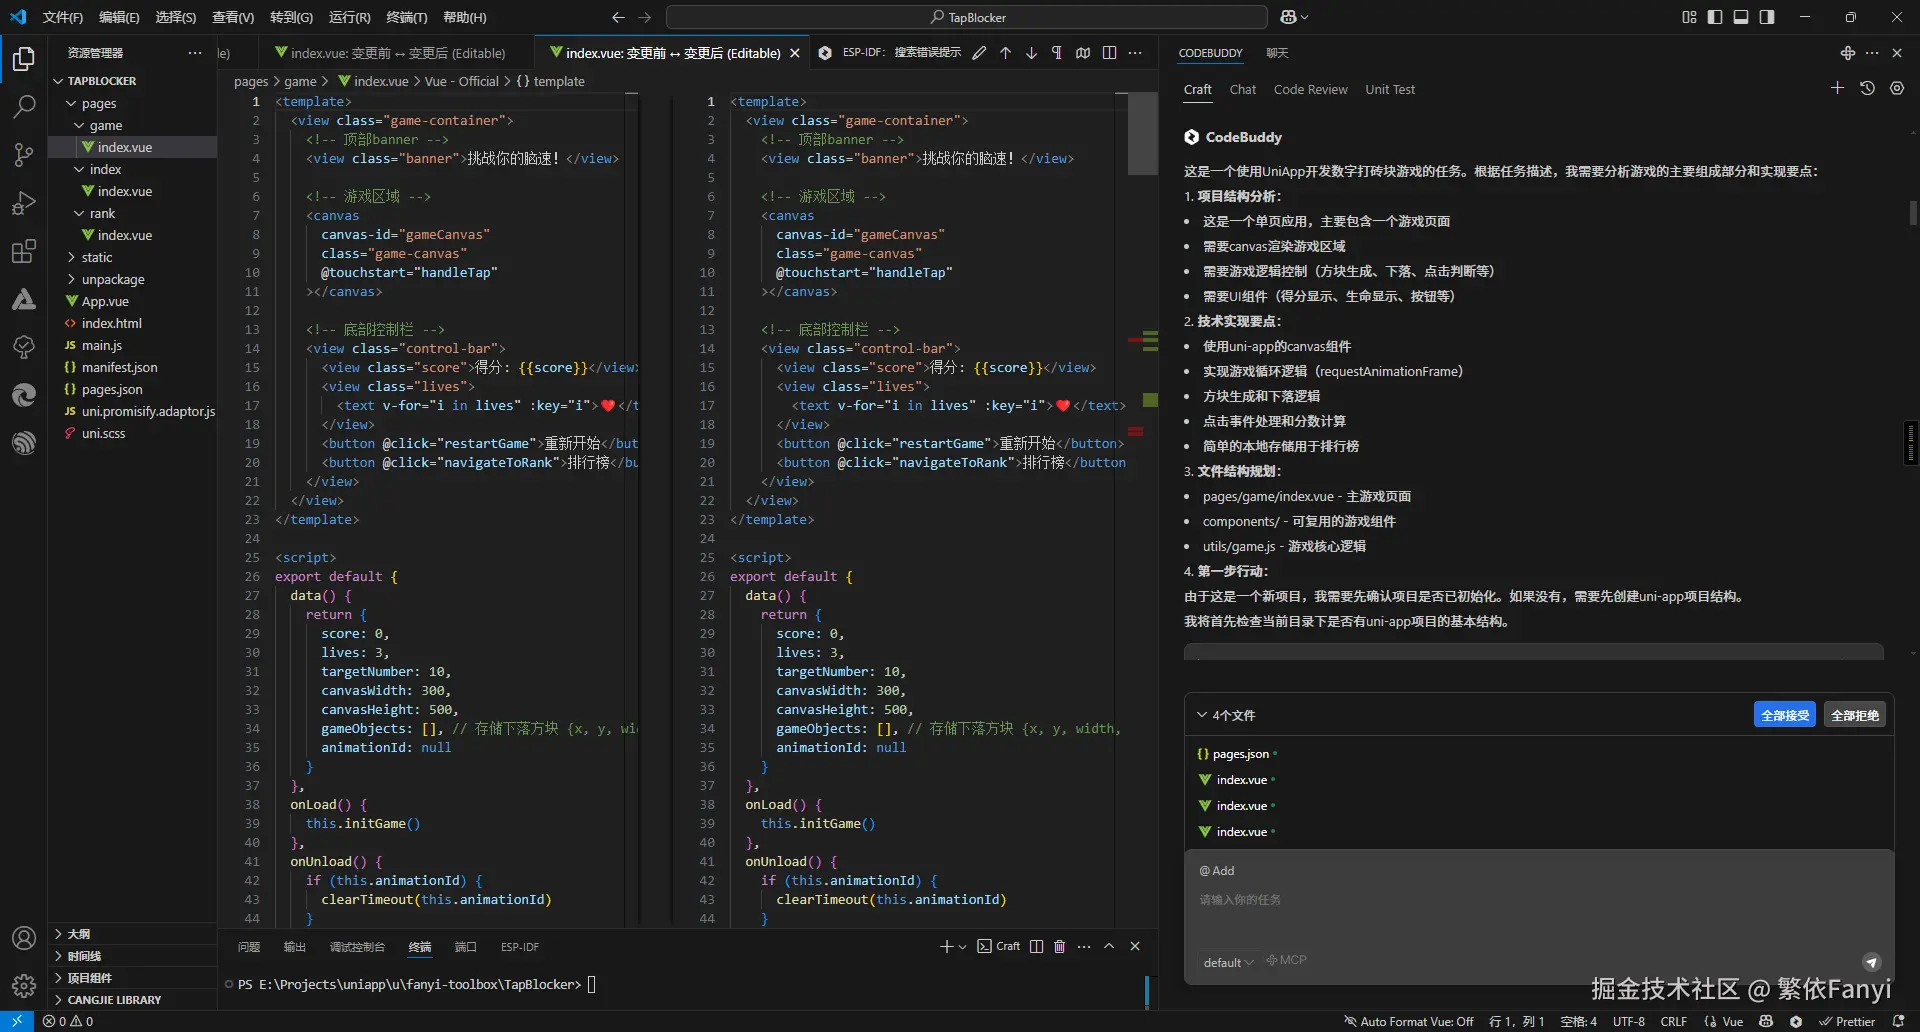The image size is (1920, 1032).
Task: Toggle the primary side bar layout button
Action: pyautogui.click(x=1715, y=17)
